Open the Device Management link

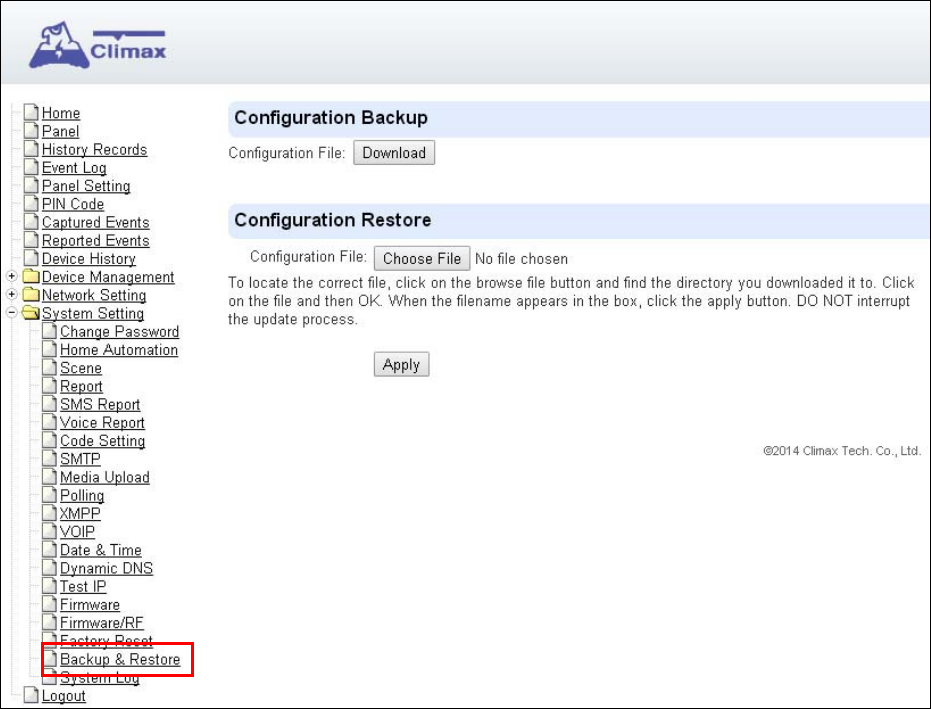pos(107,277)
